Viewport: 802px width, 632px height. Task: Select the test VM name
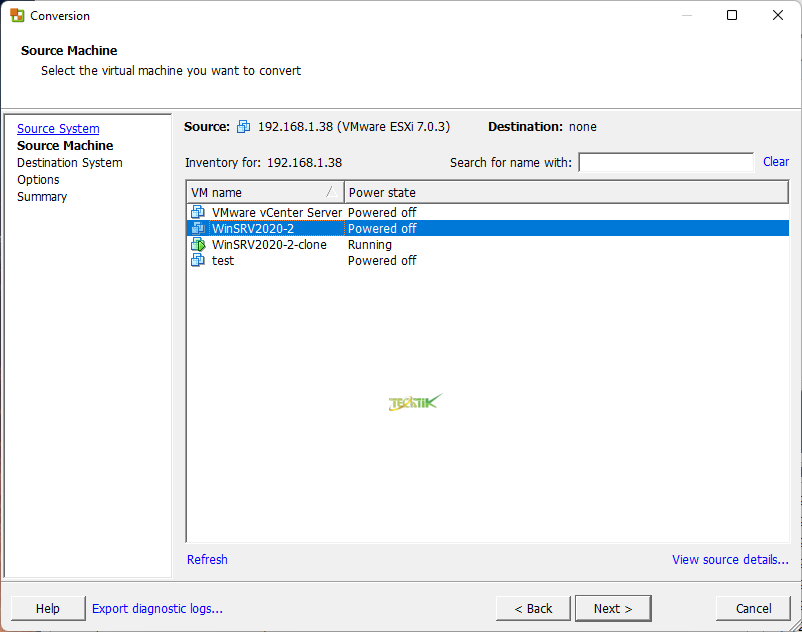[x=223, y=261]
